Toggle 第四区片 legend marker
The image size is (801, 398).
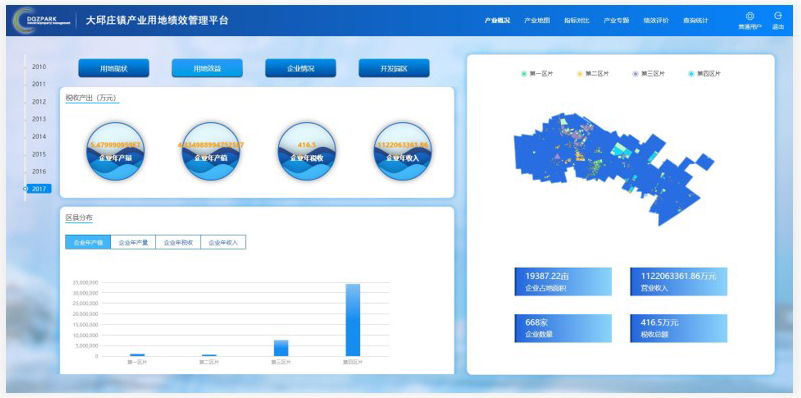click(x=691, y=74)
